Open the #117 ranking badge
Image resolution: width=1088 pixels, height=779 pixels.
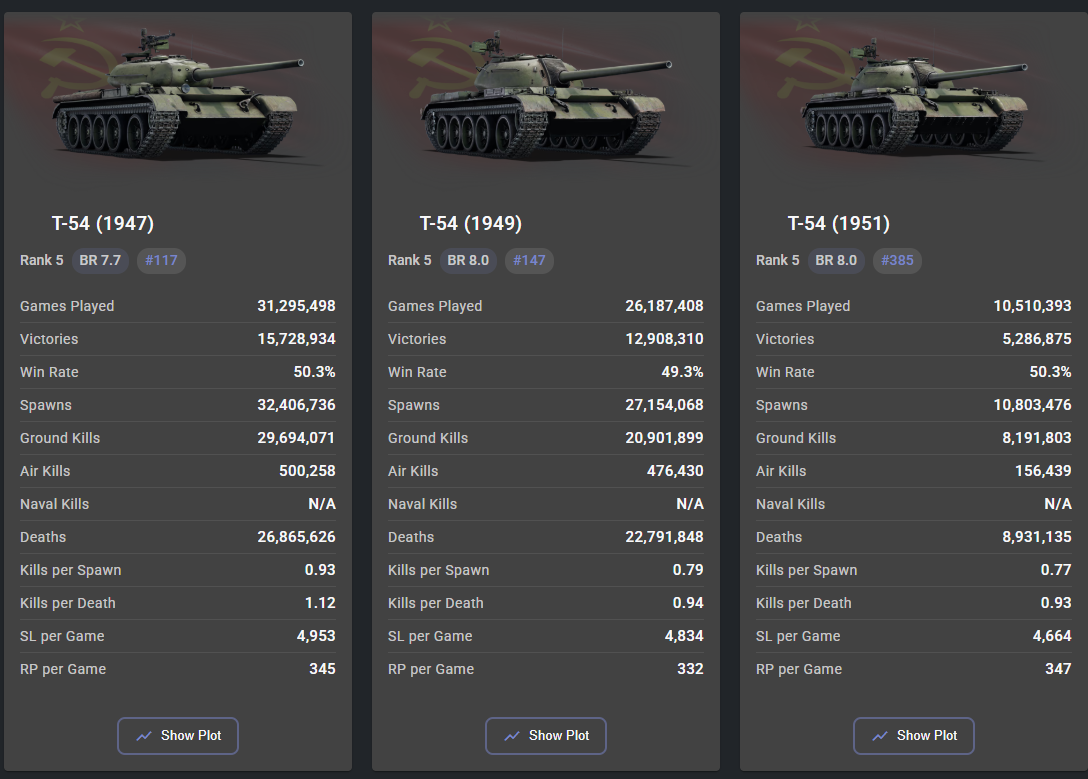click(x=161, y=260)
